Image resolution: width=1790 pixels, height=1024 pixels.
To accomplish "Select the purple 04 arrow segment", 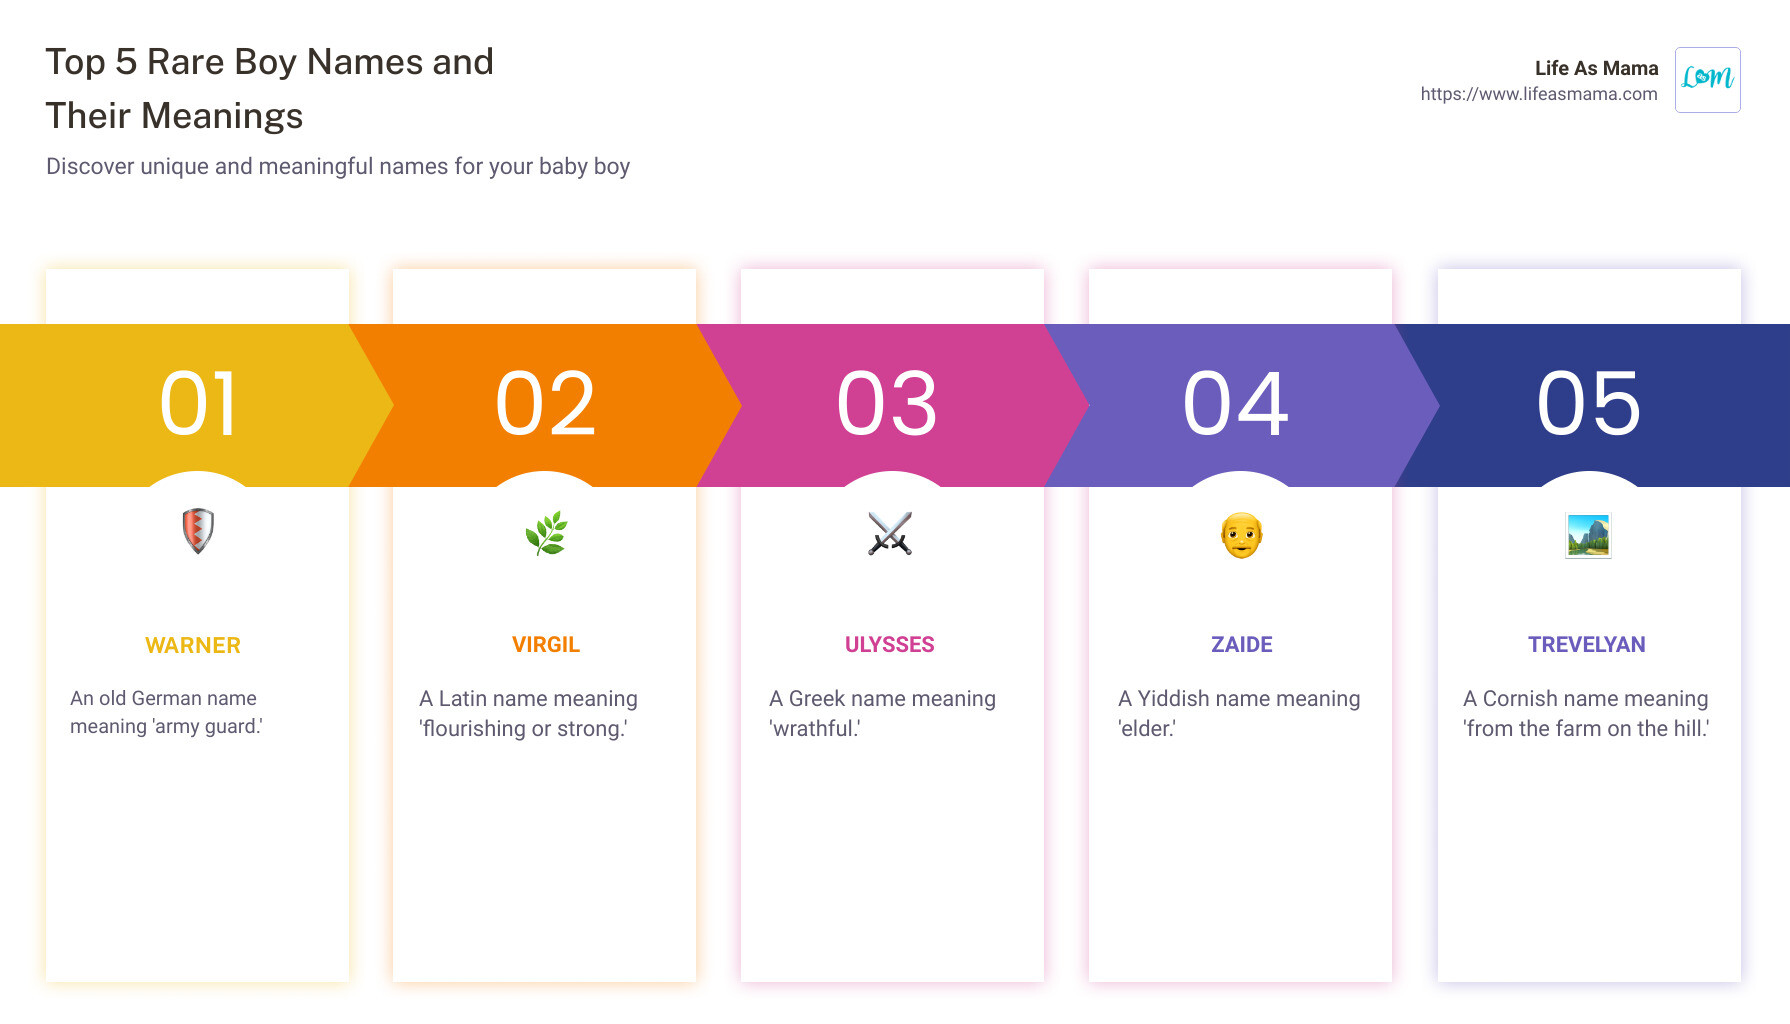I will coord(1238,405).
